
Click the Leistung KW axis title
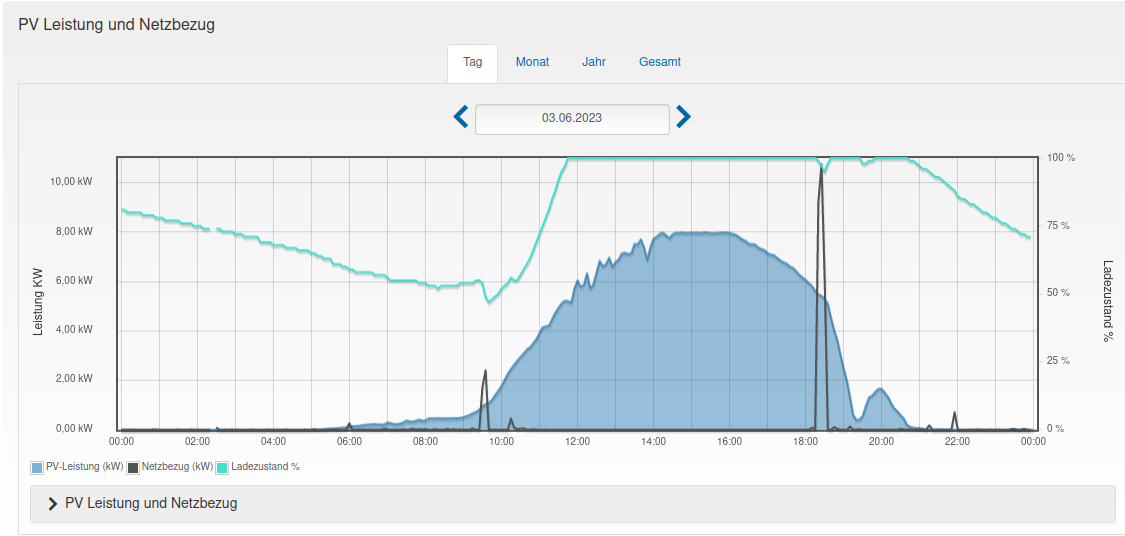(x=39, y=301)
